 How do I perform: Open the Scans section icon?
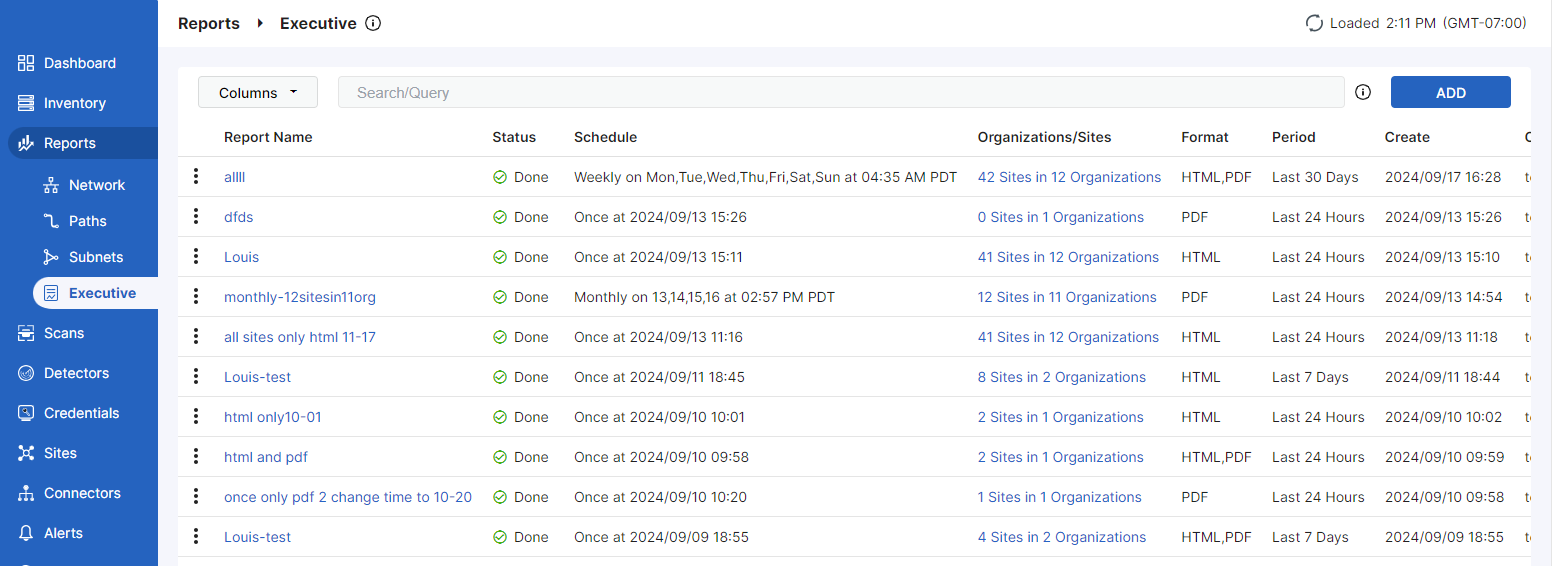pyautogui.click(x=26, y=333)
